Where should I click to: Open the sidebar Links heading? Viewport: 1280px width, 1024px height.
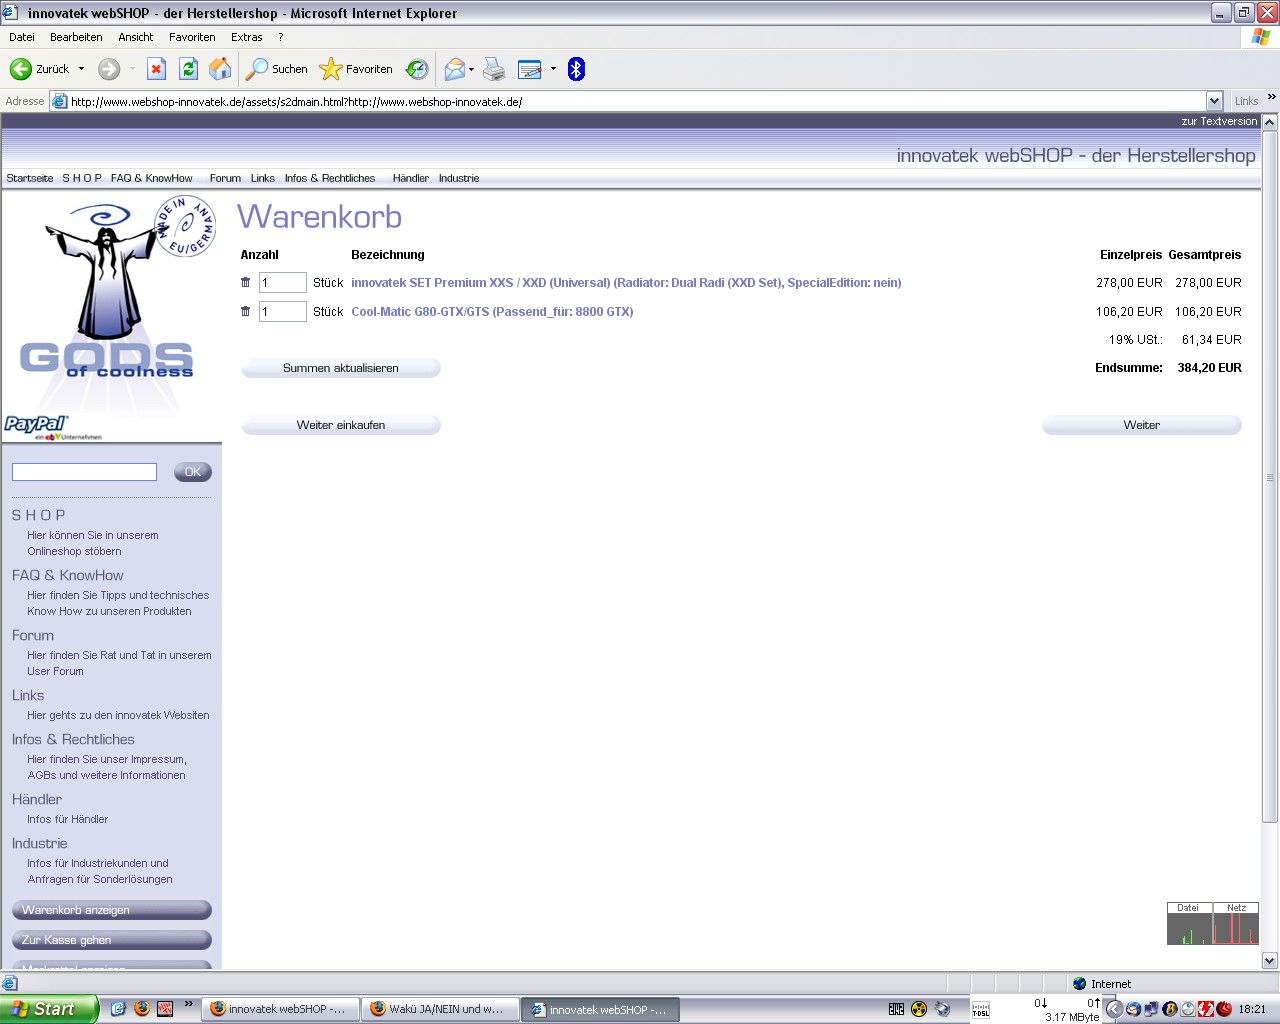28,695
